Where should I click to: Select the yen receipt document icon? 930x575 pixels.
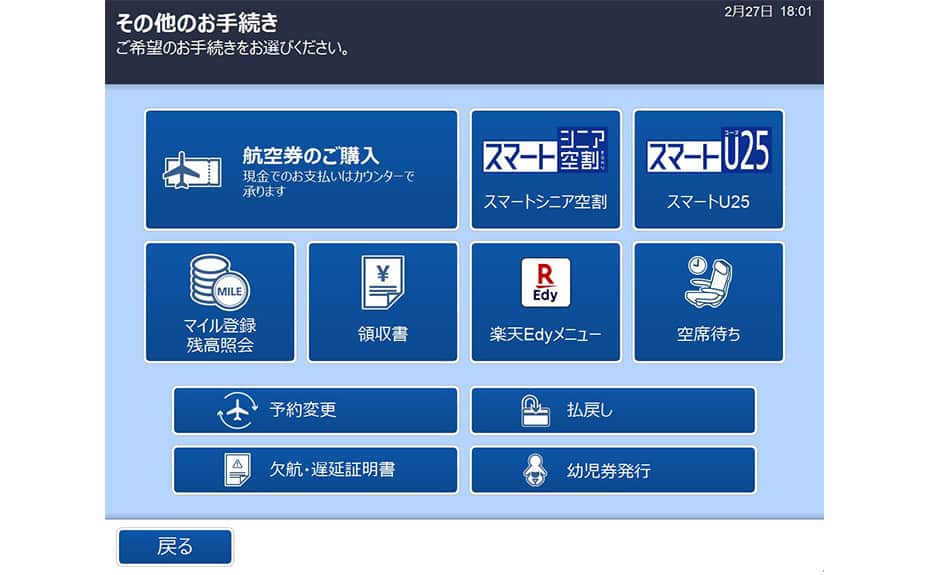tap(382, 282)
